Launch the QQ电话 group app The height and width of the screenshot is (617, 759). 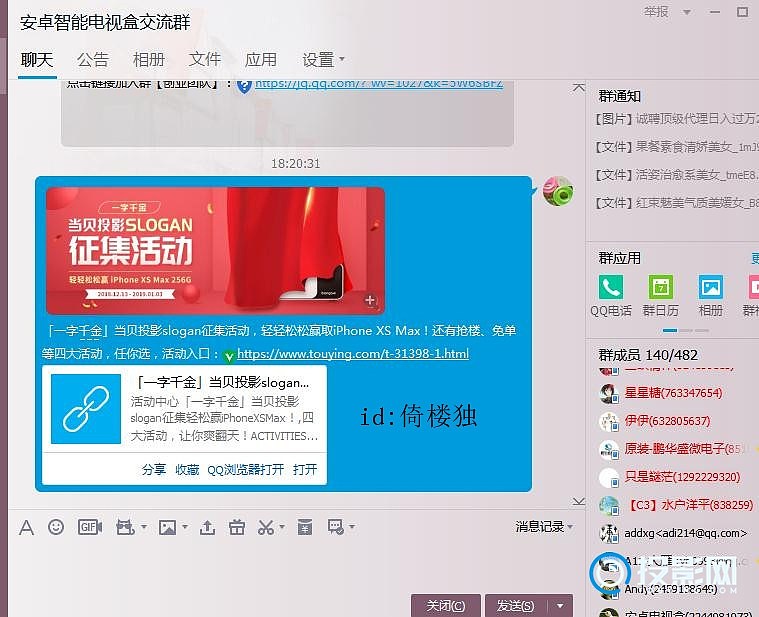(x=611, y=287)
